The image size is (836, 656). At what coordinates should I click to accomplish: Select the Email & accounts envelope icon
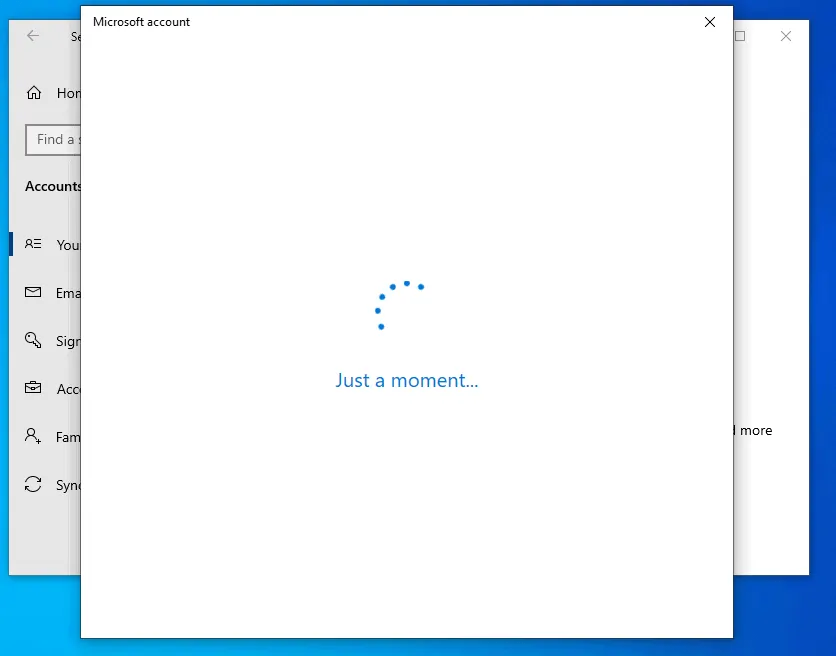point(33,292)
